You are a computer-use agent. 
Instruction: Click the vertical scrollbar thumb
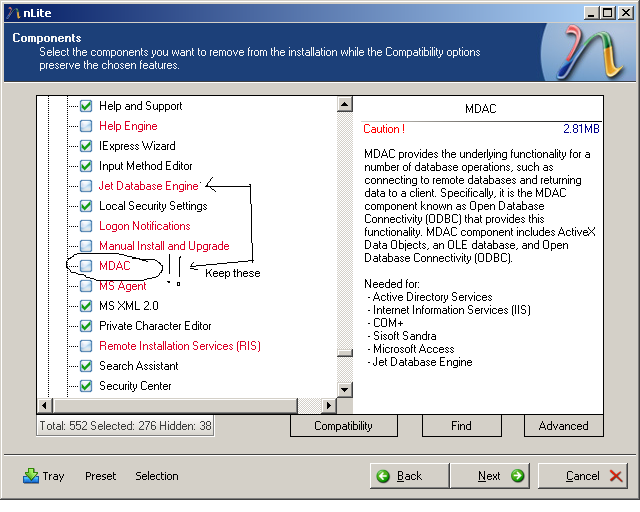(345, 353)
